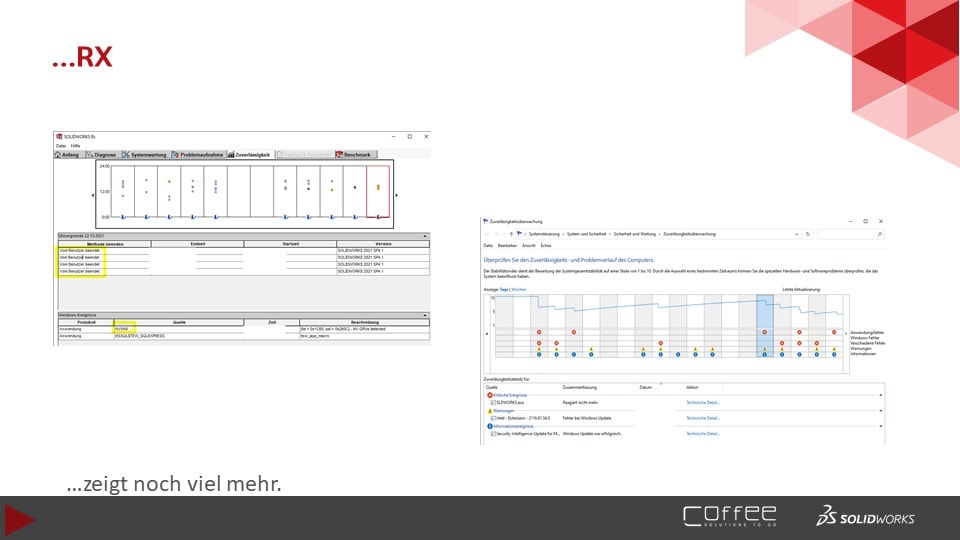Screen dimensions: 960x540
Task: Go to later days in Rx timeline chart
Action: point(397,195)
